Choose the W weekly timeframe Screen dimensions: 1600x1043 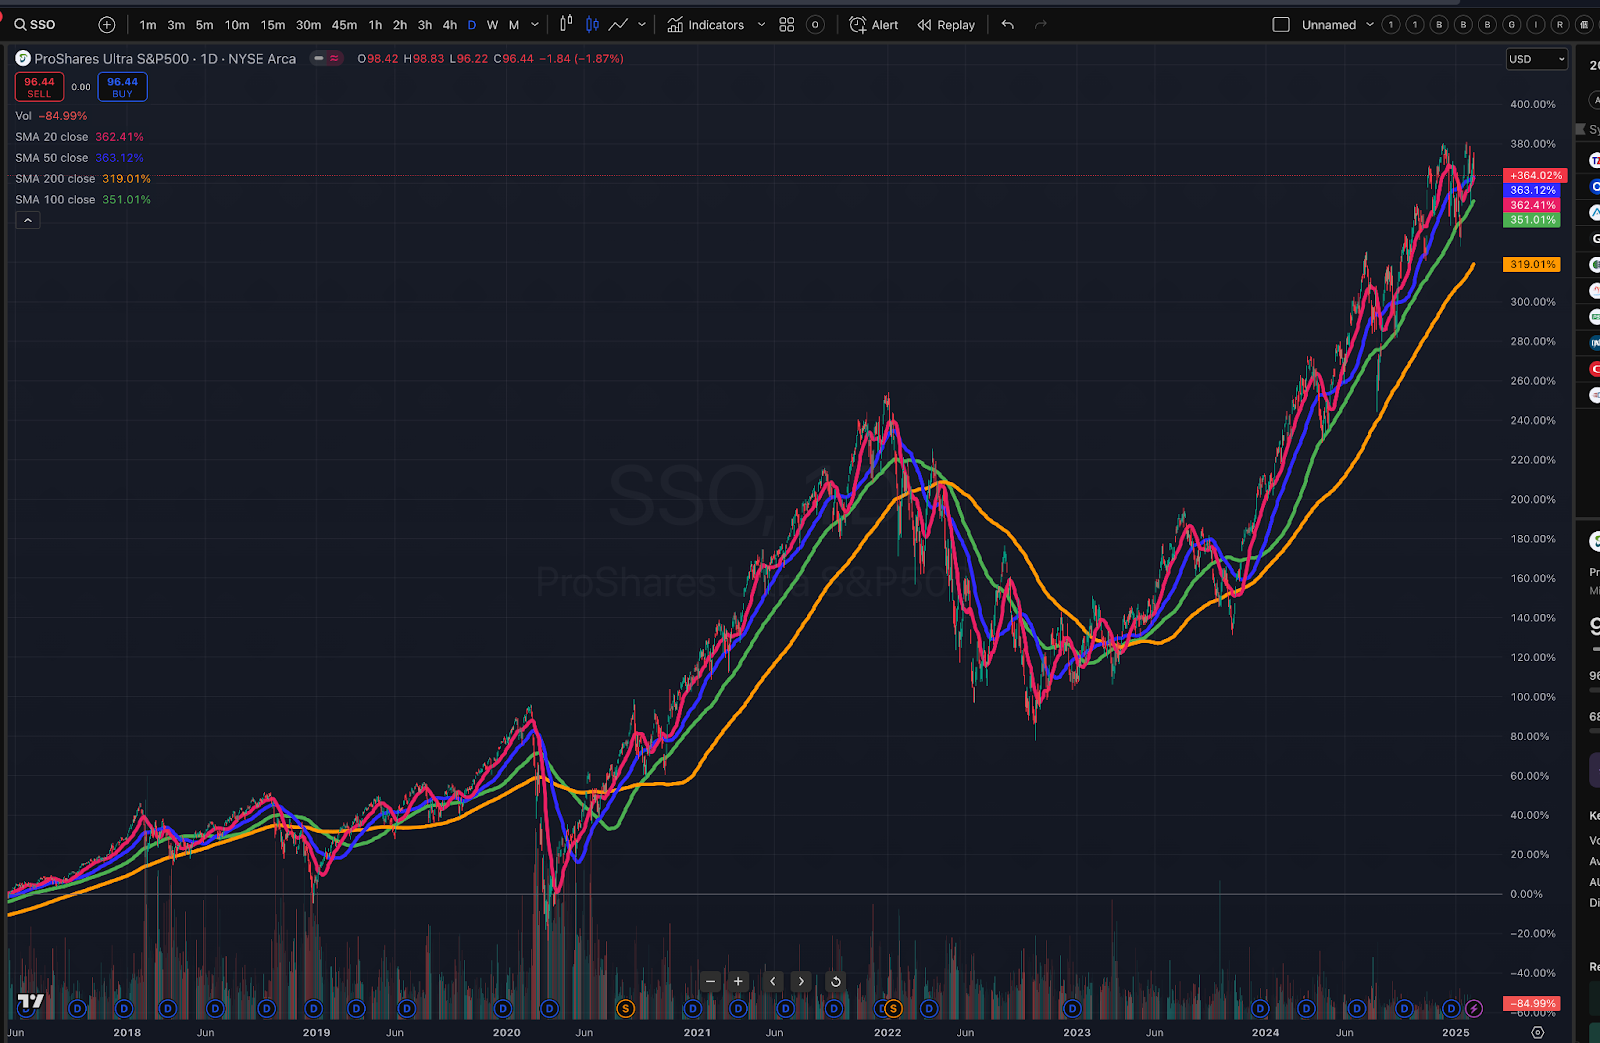click(x=492, y=25)
